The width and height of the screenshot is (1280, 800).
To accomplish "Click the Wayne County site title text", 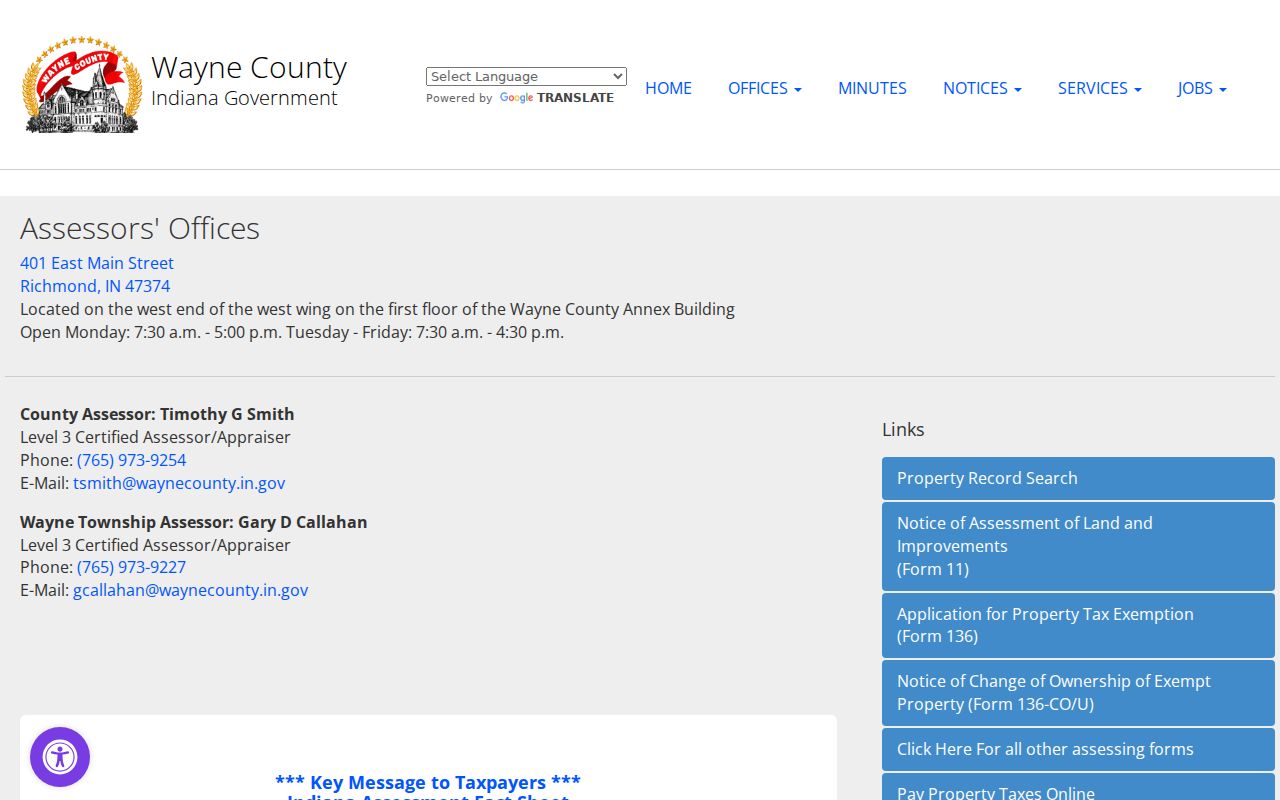I will coord(249,68).
